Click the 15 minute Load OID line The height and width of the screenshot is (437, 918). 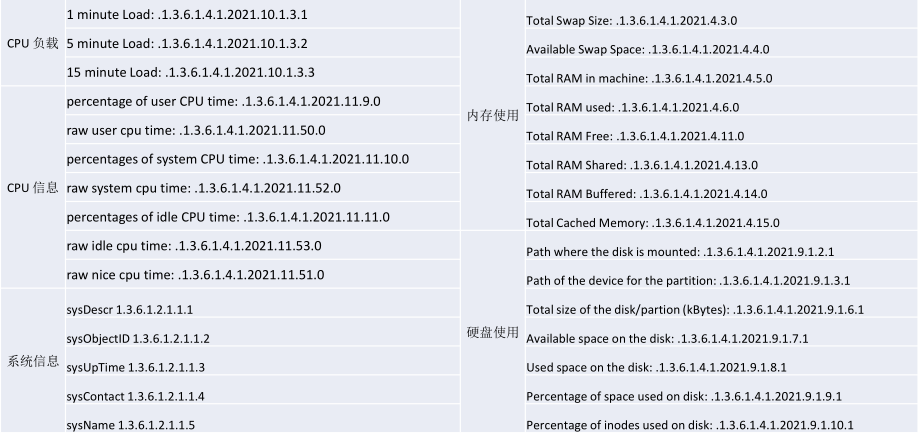tap(189, 73)
